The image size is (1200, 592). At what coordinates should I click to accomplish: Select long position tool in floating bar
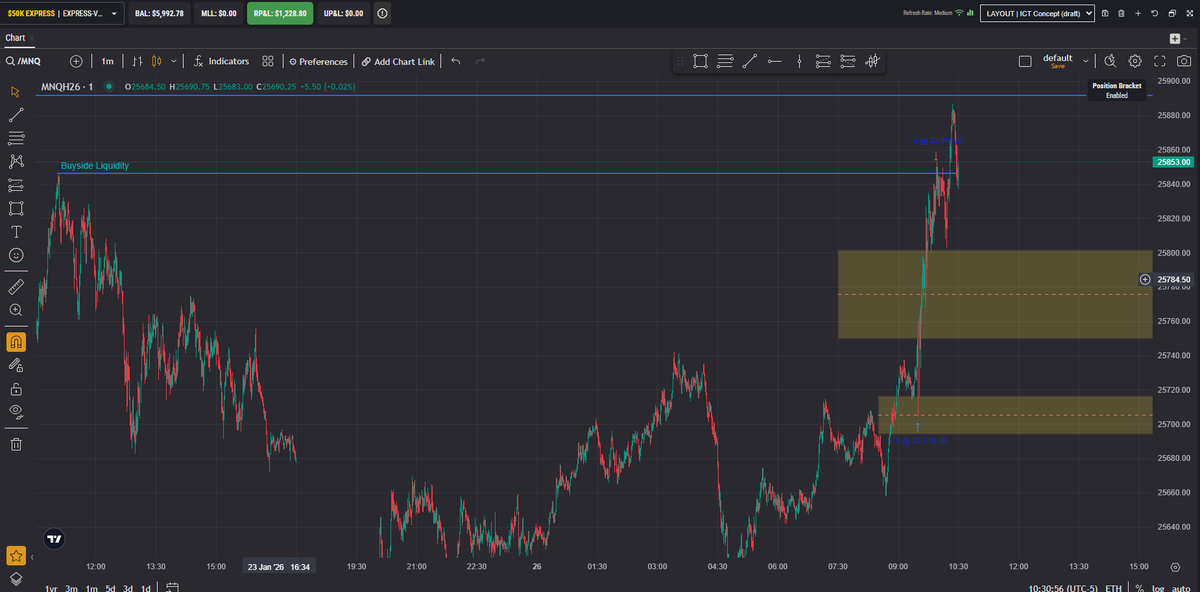click(x=824, y=61)
